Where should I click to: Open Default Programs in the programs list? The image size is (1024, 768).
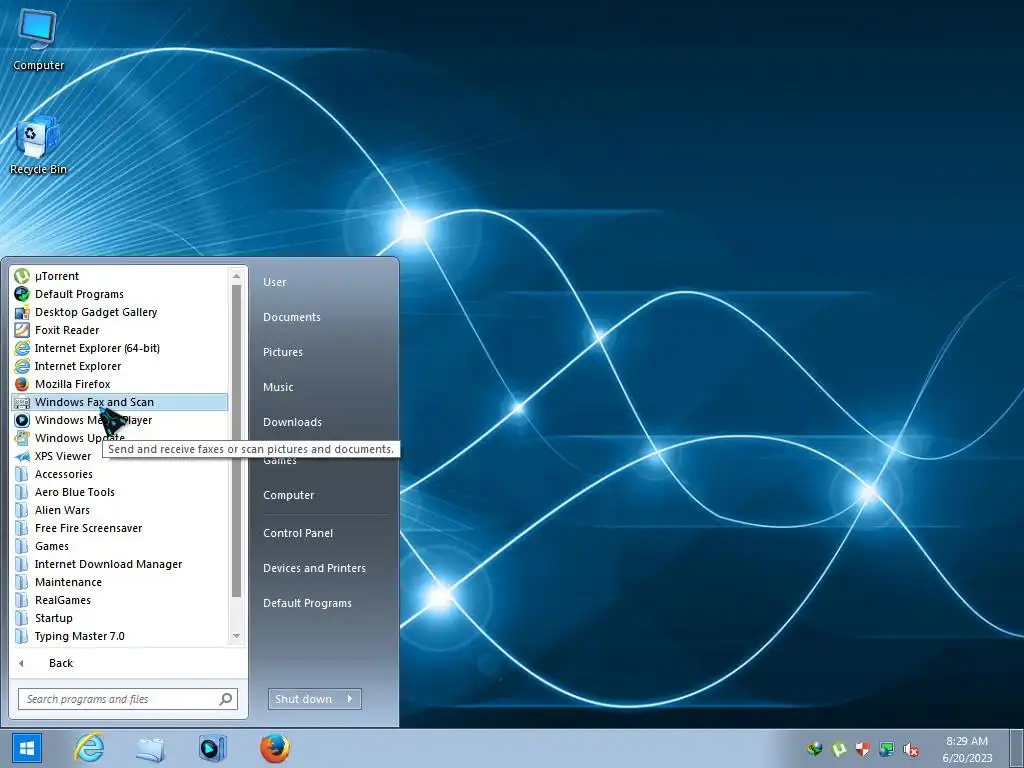pyautogui.click(x=120, y=294)
